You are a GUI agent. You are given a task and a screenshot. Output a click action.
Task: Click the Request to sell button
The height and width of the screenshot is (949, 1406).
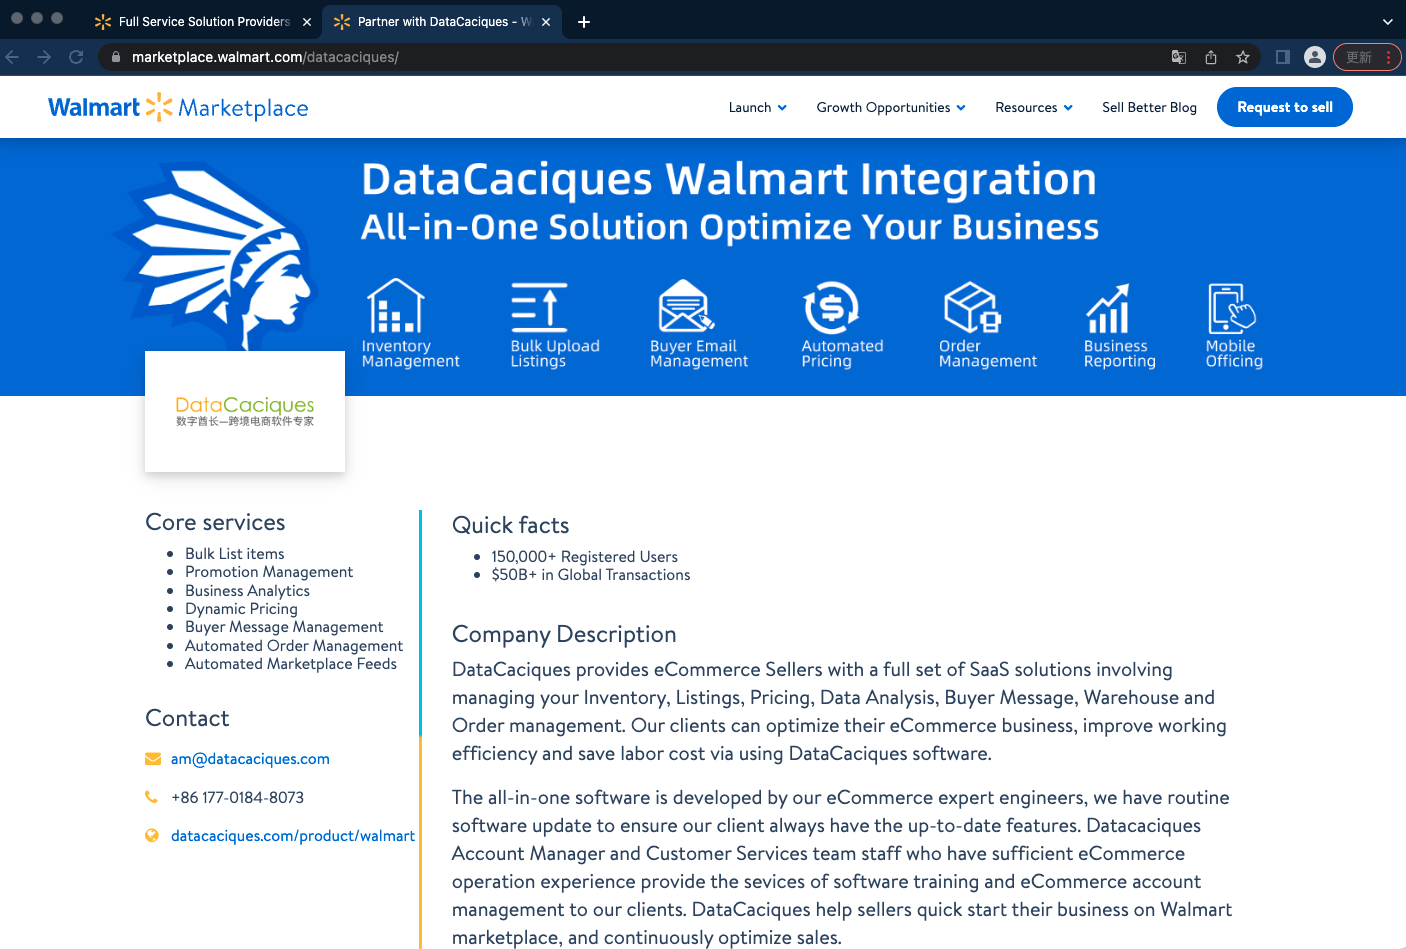tap(1285, 107)
